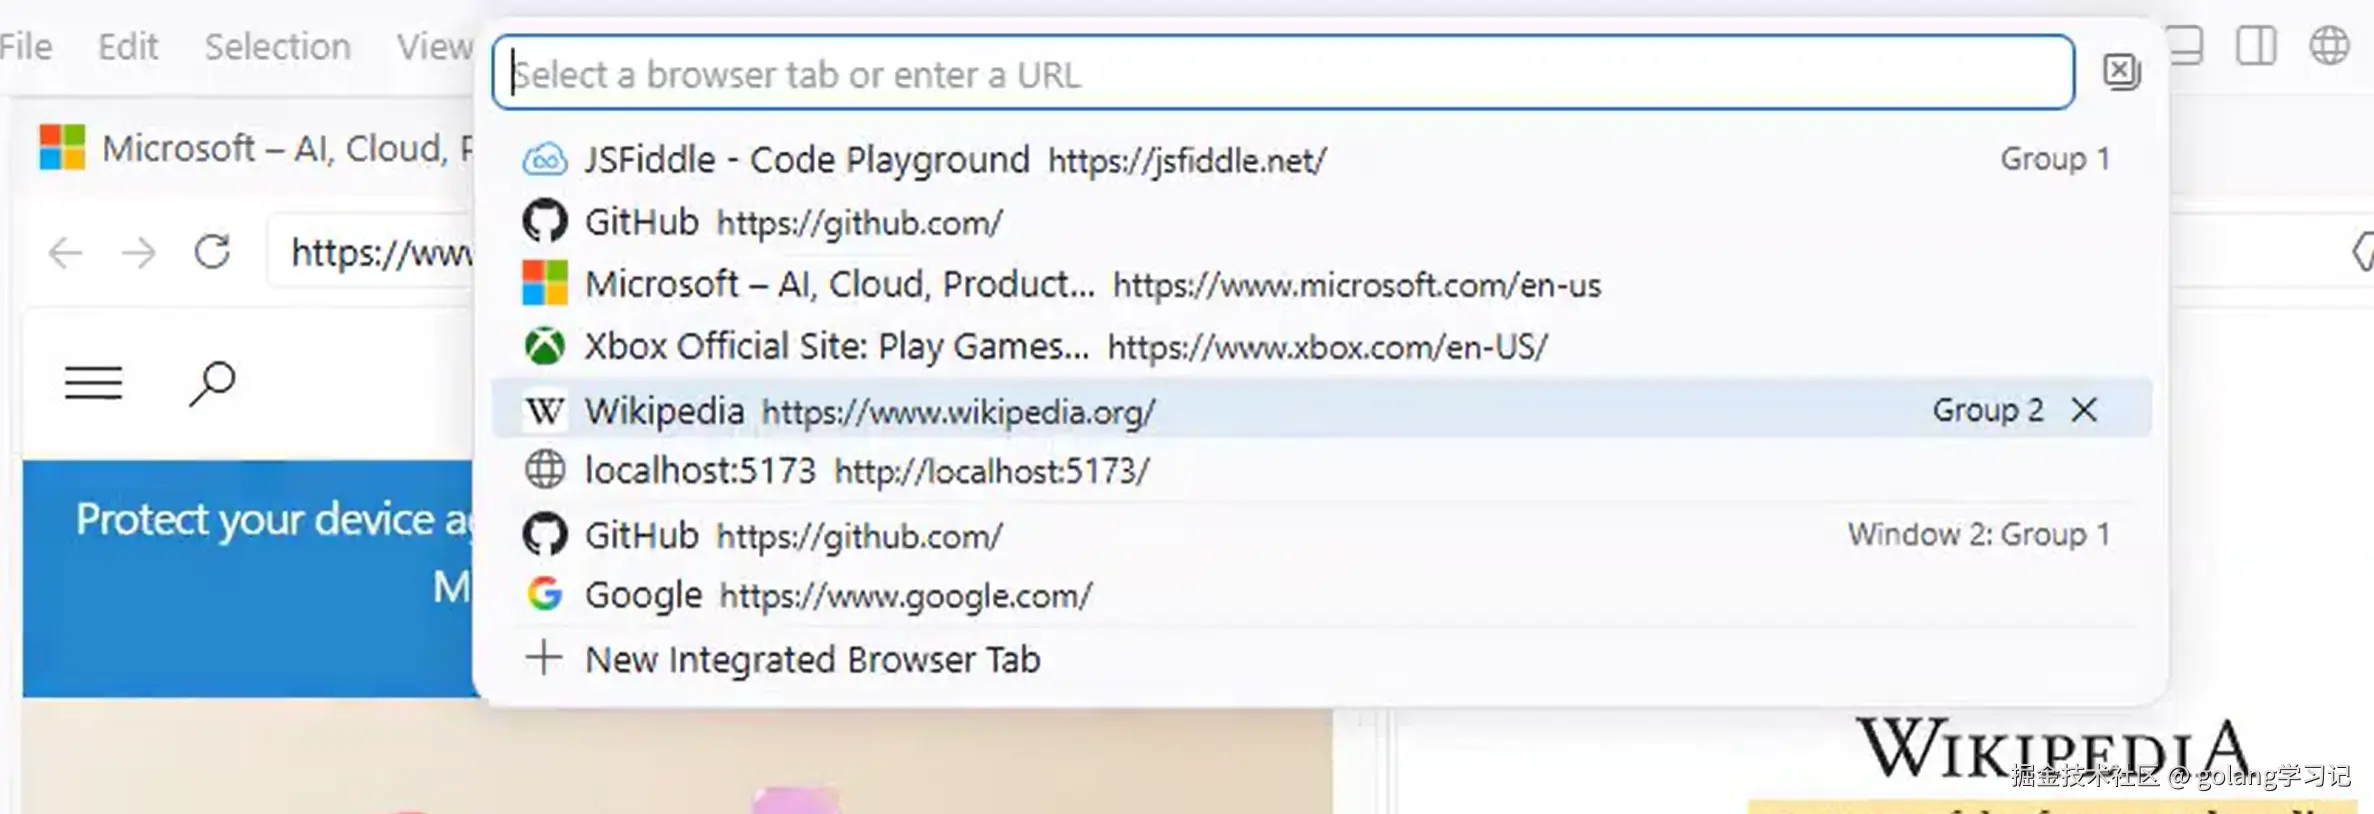This screenshot has height=814, width=2374.
Task: Open the File menu
Action: tap(26, 46)
